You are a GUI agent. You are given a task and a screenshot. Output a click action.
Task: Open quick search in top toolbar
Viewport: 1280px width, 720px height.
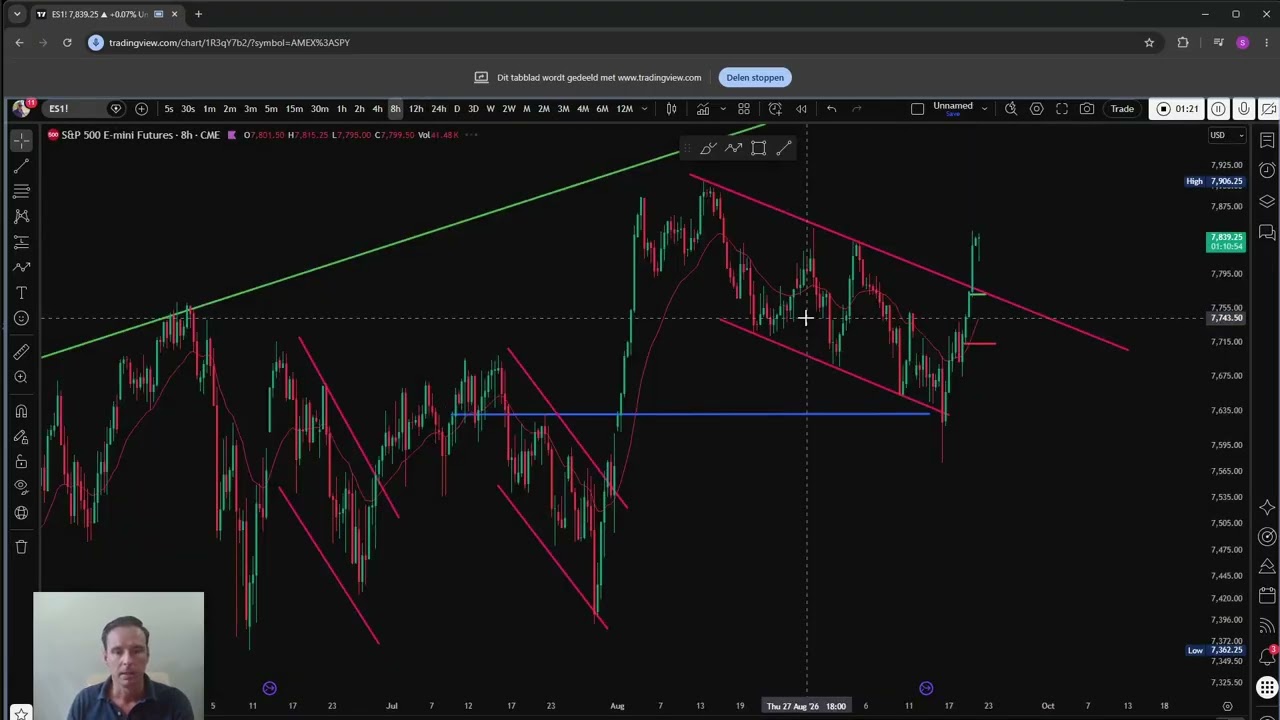point(1011,108)
